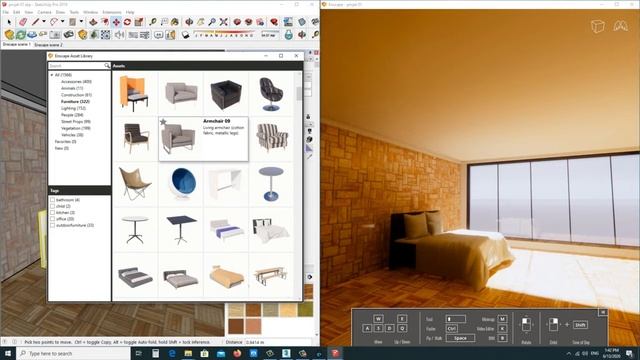Select the People category
This screenshot has width=640, height=360.
pyautogui.click(x=72, y=115)
